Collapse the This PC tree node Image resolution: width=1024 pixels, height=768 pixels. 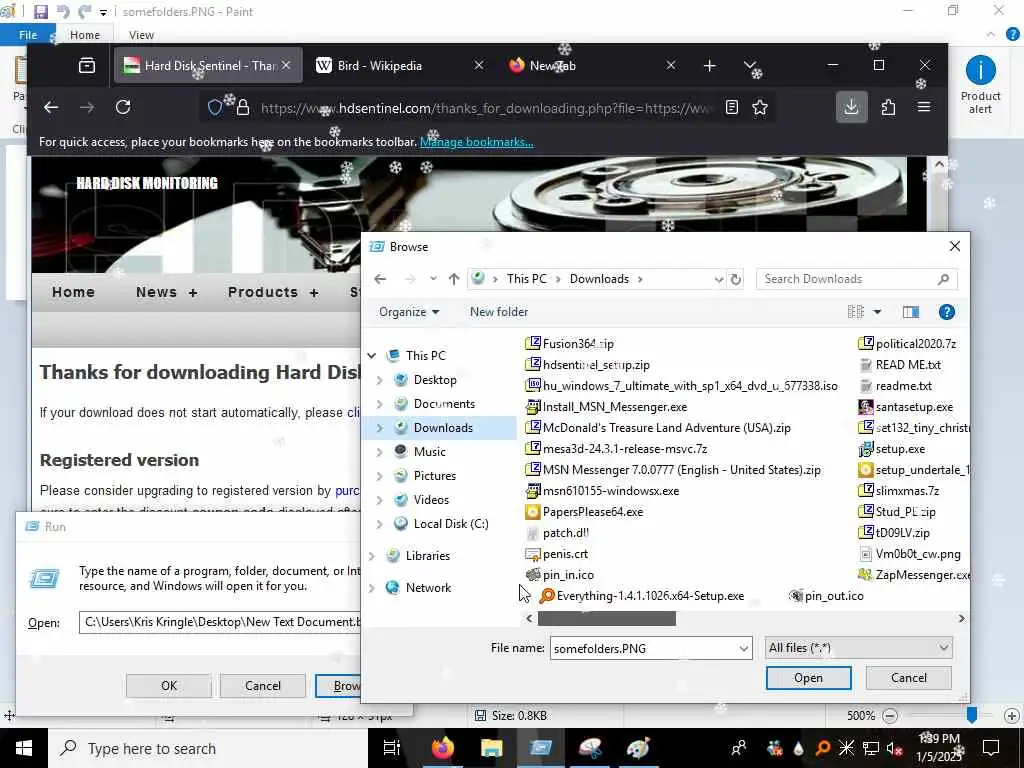(372, 355)
